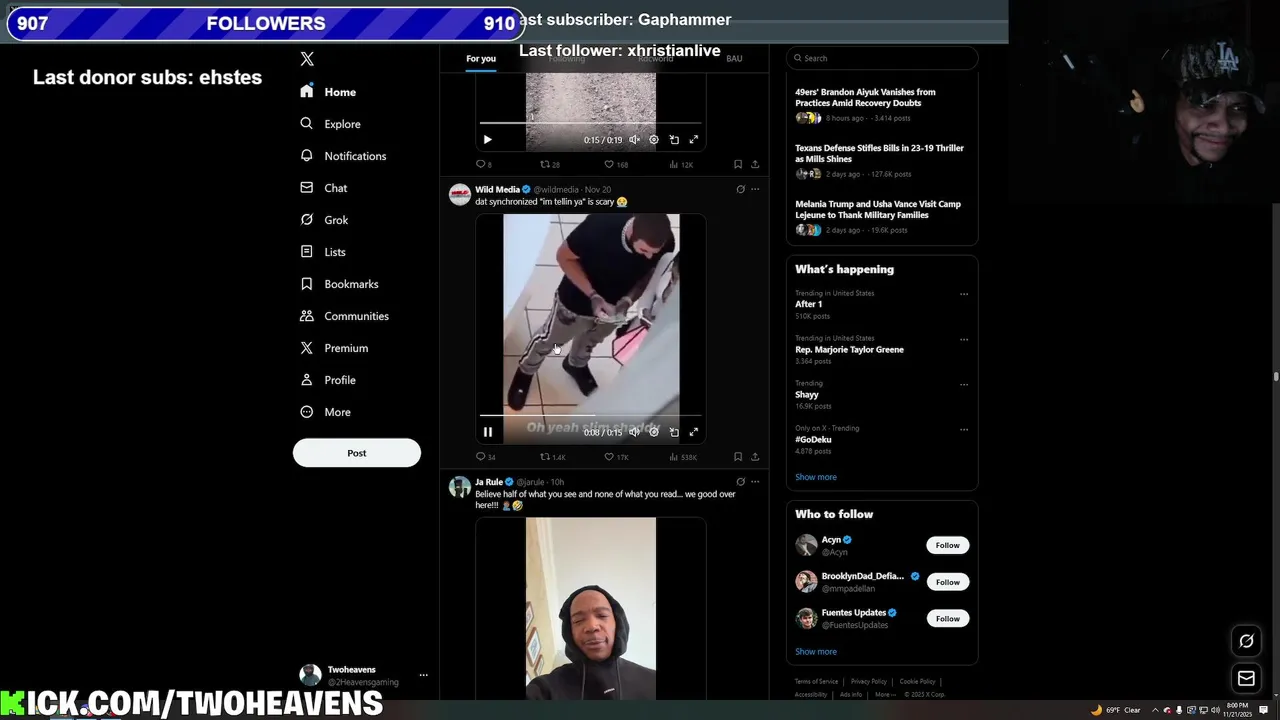The height and width of the screenshot is (720, 1280).
Task: Bookmark the Wild Media post
Action: point(738,457)
